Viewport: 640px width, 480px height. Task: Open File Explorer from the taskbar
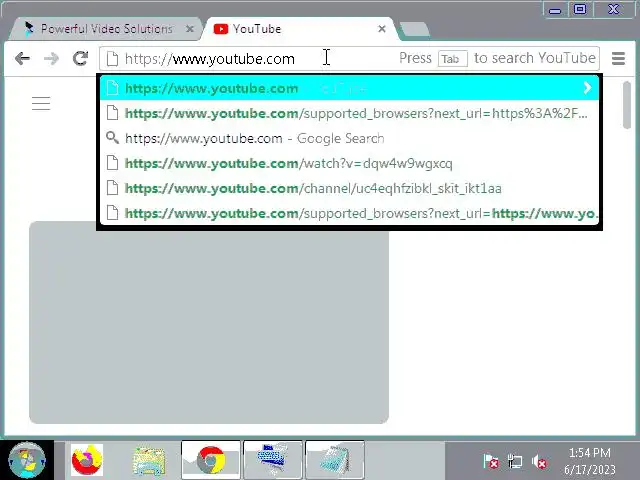click(x=149, y=460)
